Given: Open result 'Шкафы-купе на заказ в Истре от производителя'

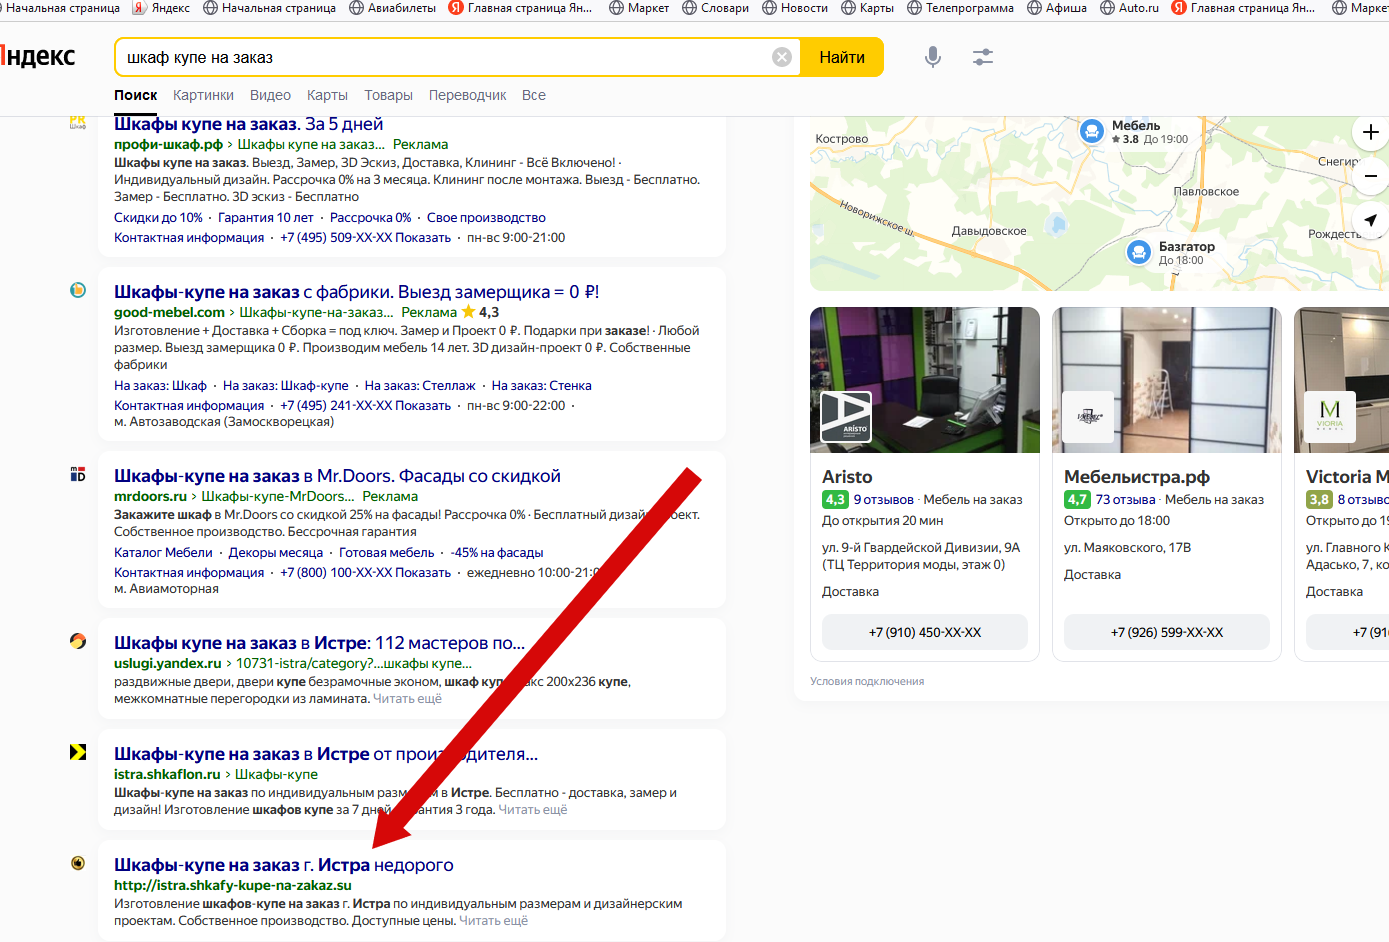Looking at the screenshot, I should point(326,754).
